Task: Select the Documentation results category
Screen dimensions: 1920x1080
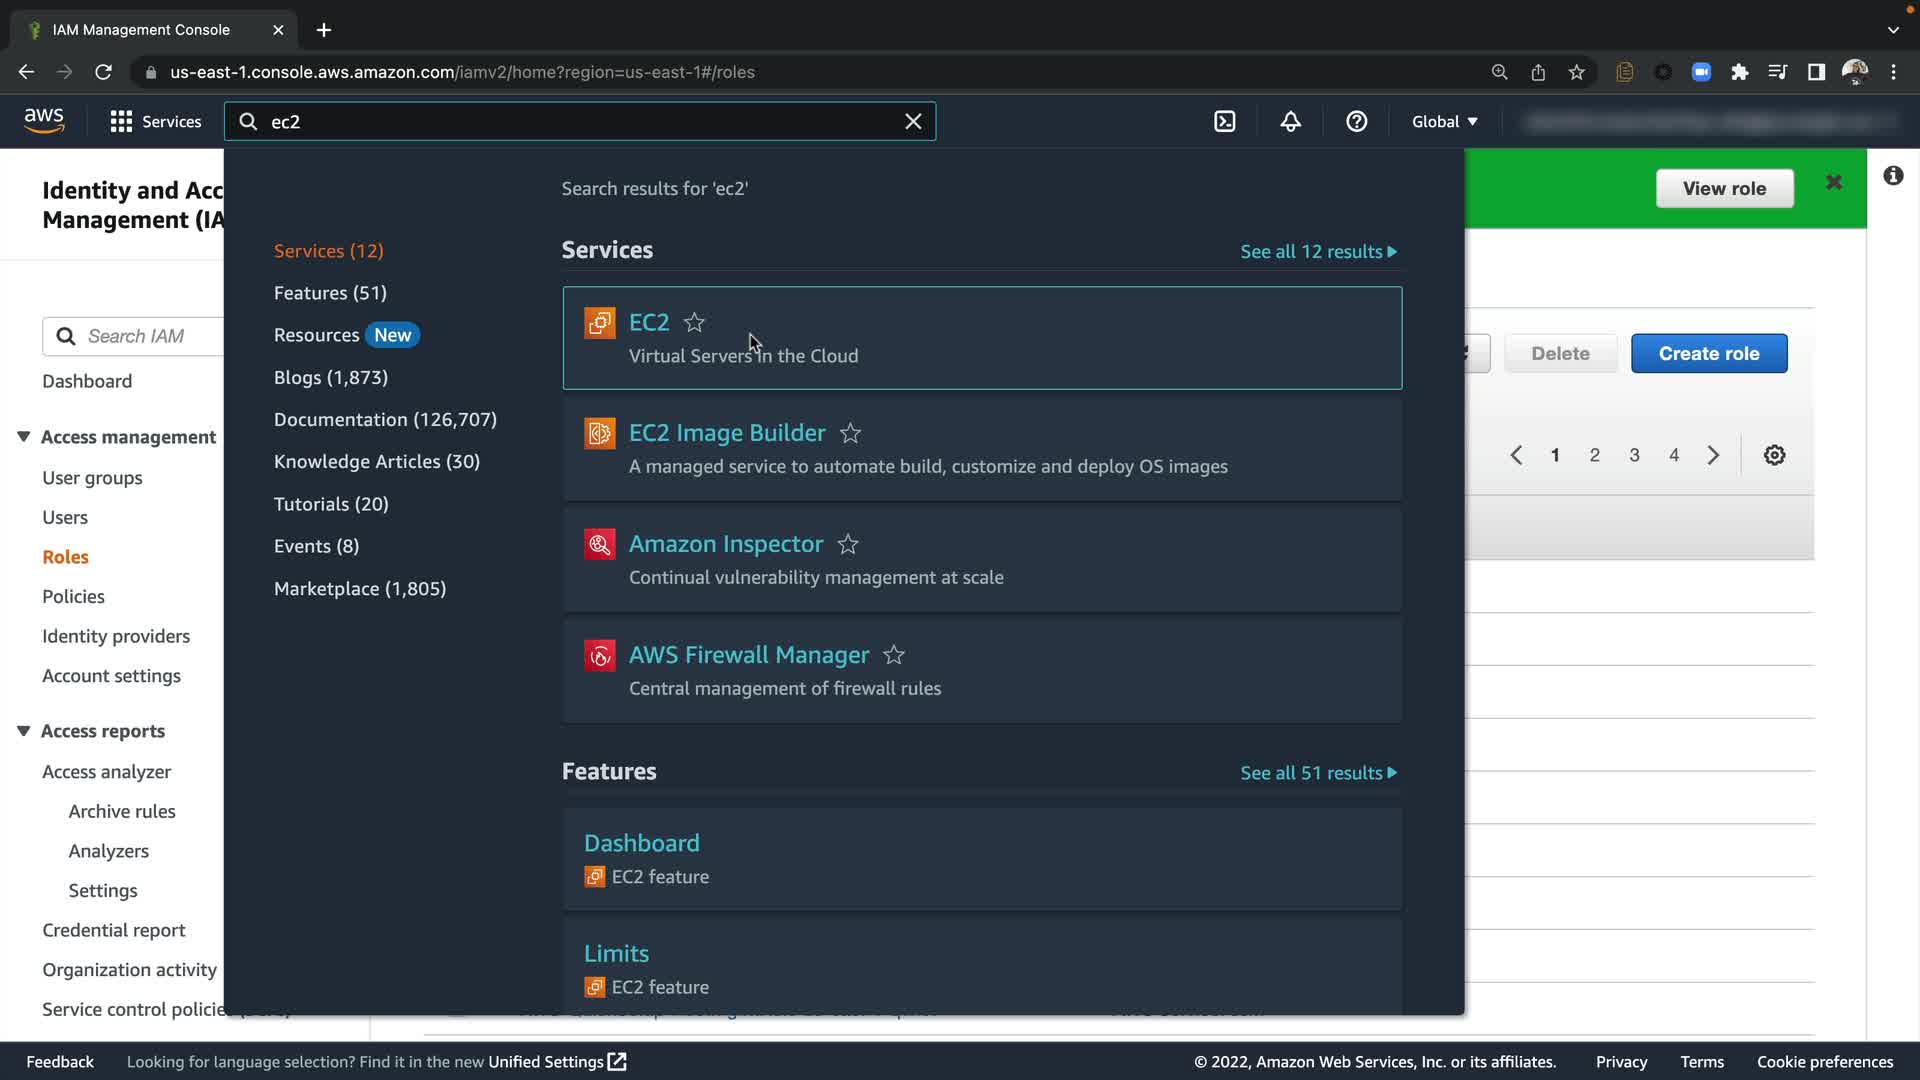Action: 385,420
